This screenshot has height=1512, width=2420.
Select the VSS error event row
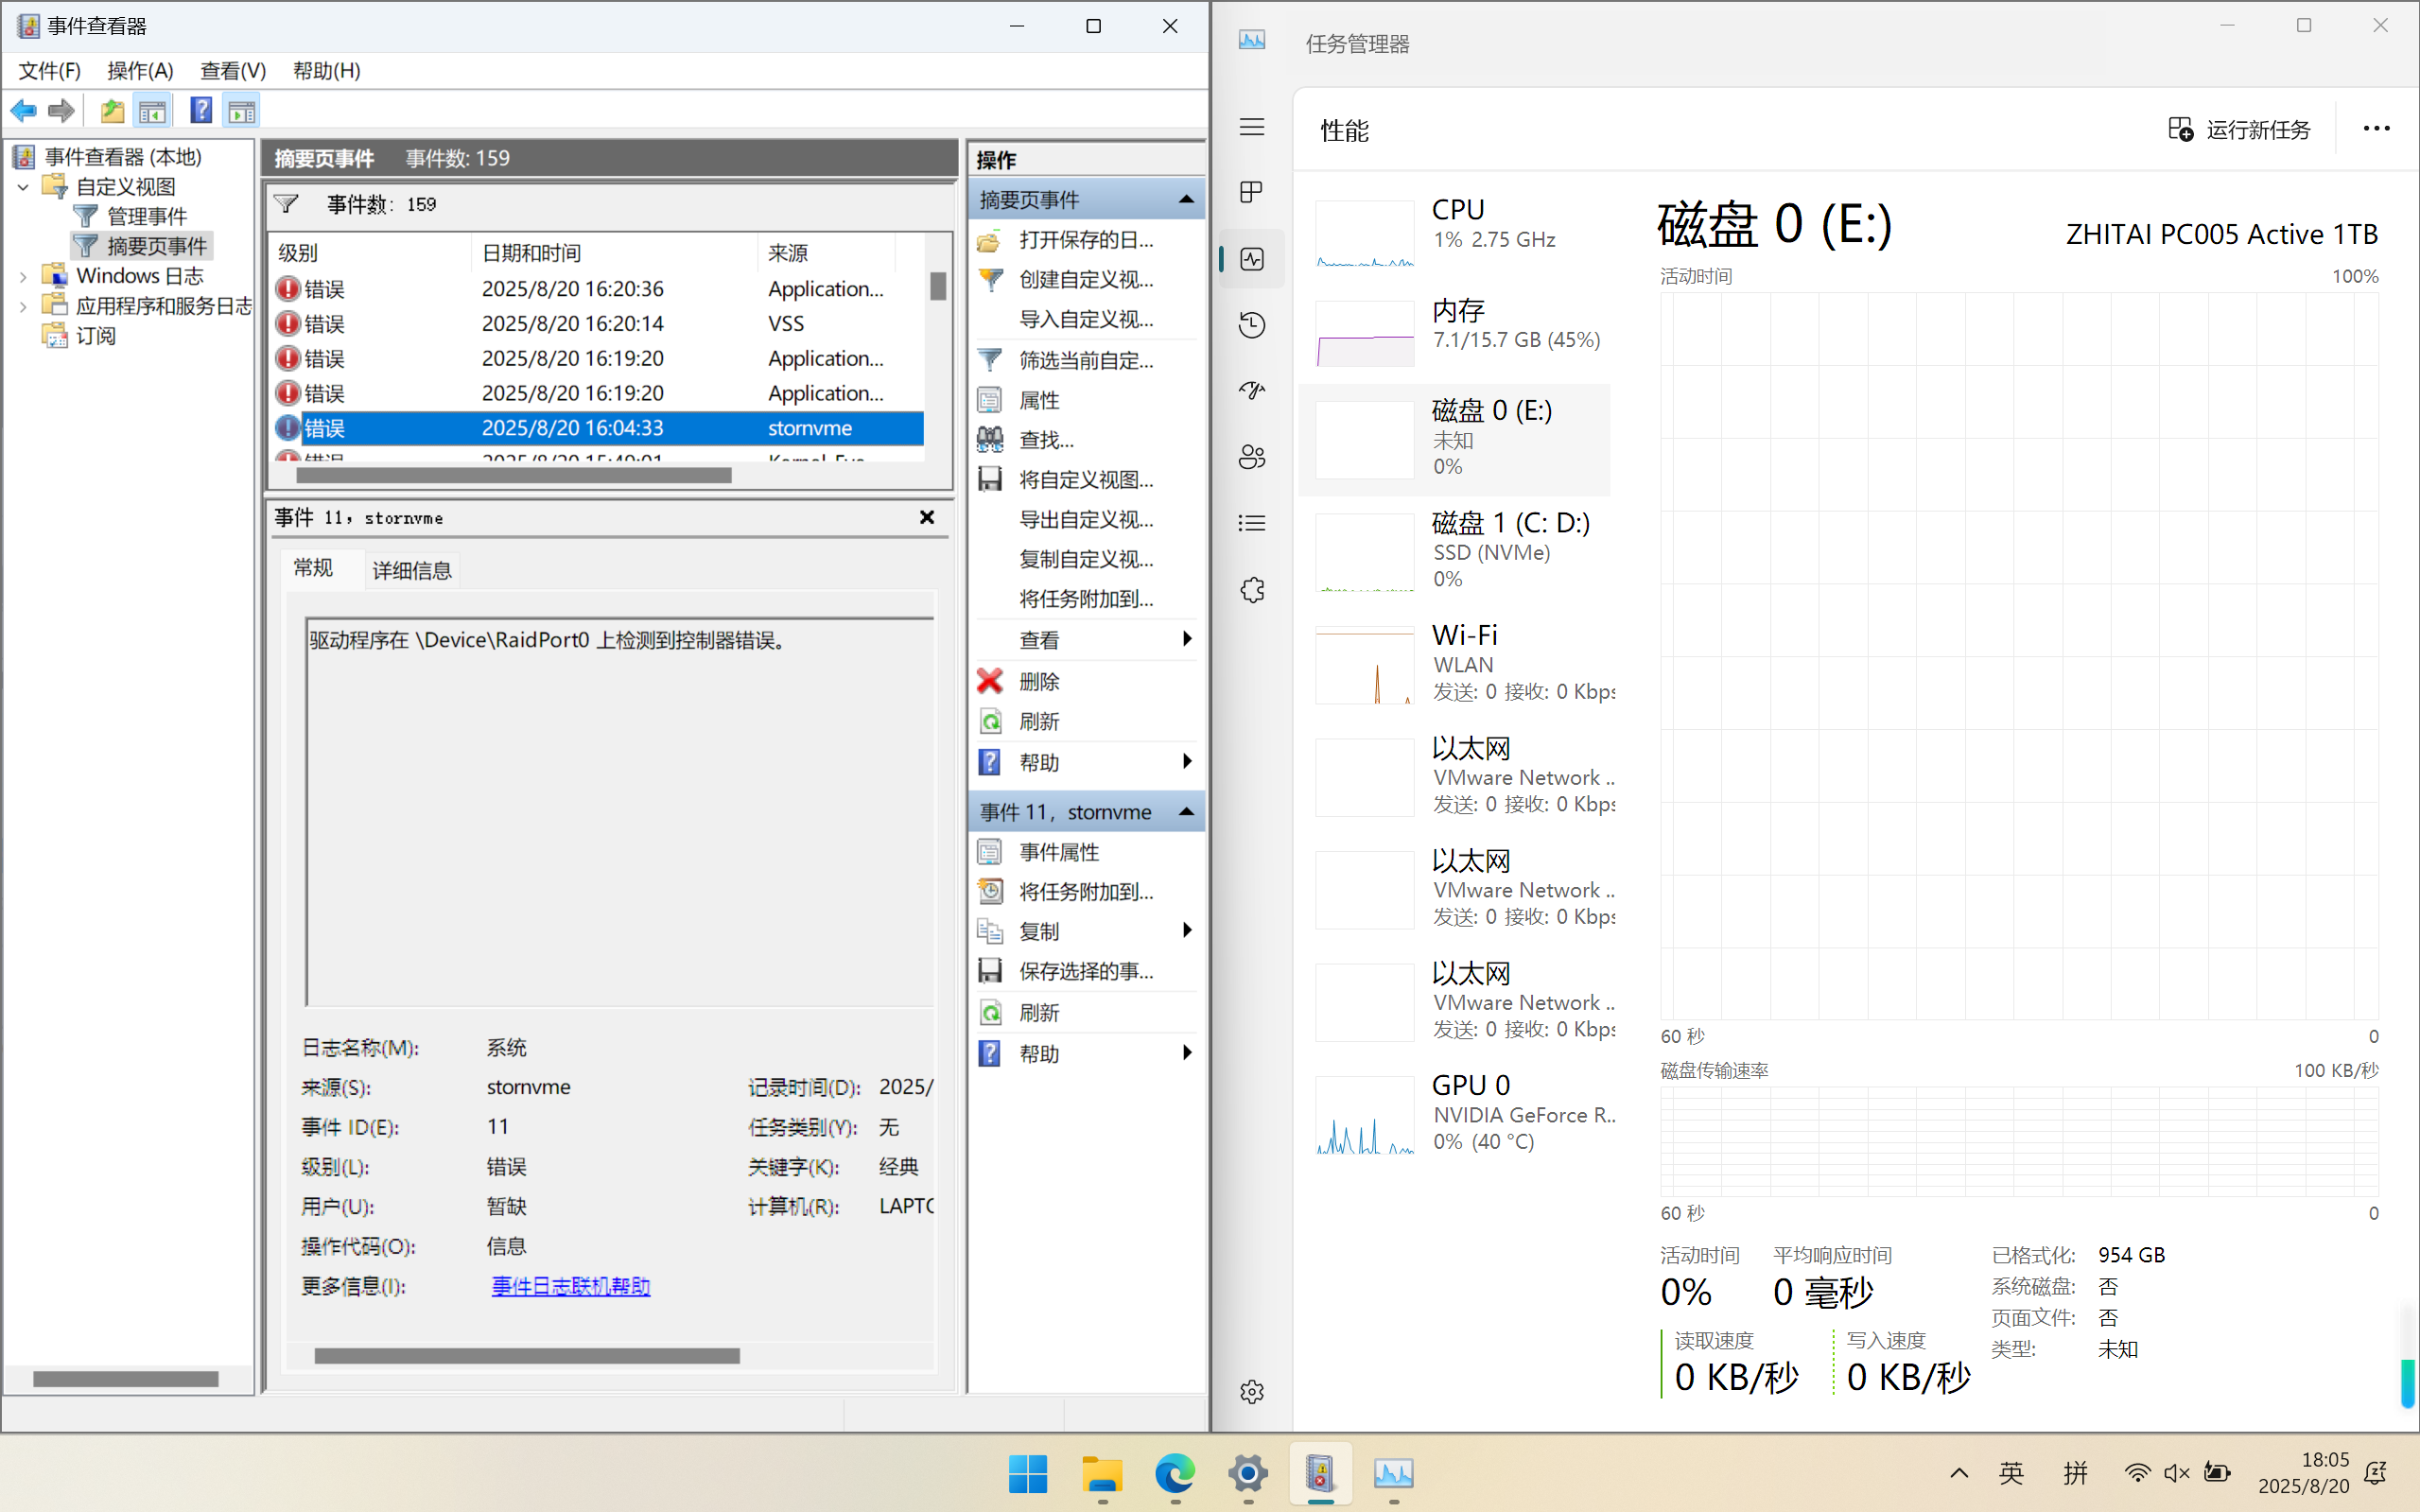[x=598, y=324]
